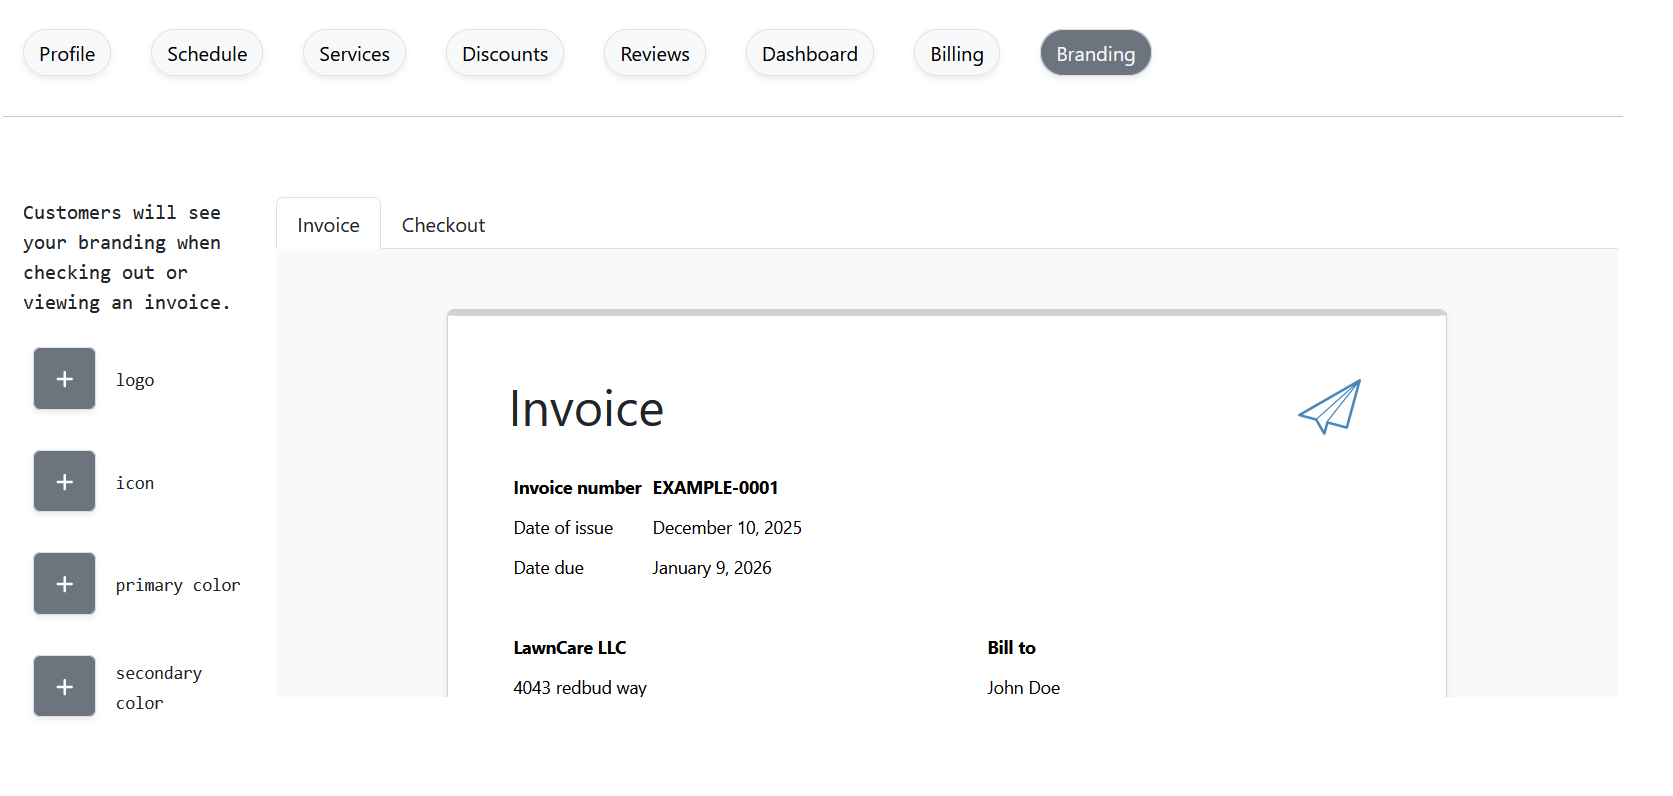Open the Profile tab
This screenshot has height=796, width=1673.
click(67, 53)
